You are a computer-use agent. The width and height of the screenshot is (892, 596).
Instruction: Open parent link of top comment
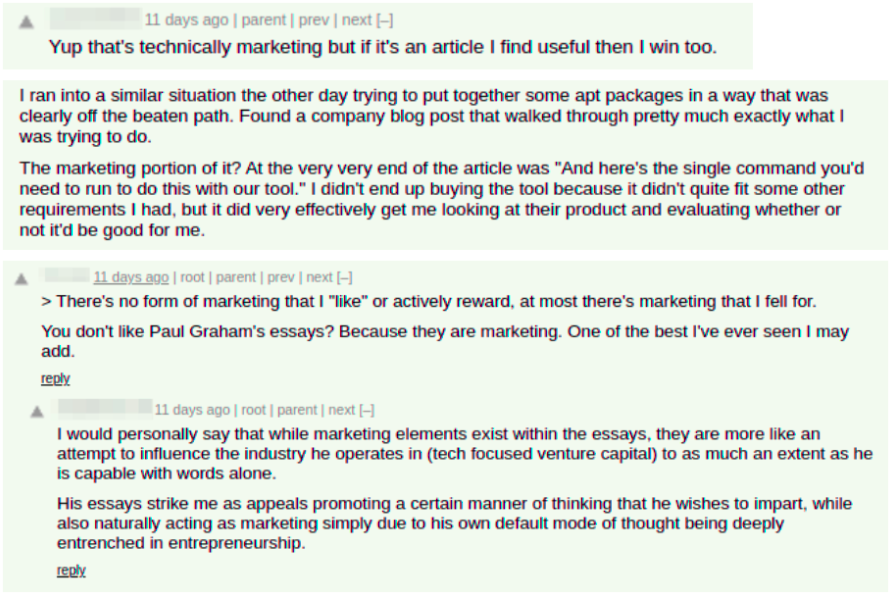pyautogui.click(x=263, y=20)
